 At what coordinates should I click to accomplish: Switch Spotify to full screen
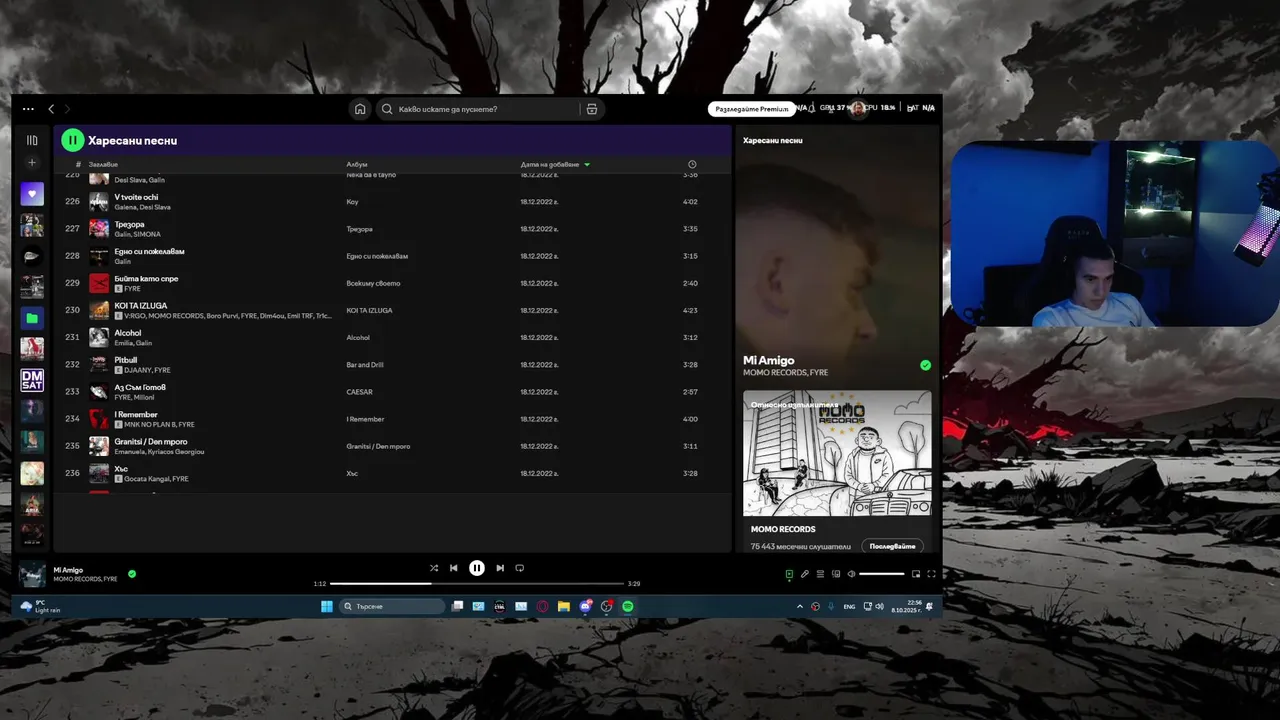pos(931,574)
